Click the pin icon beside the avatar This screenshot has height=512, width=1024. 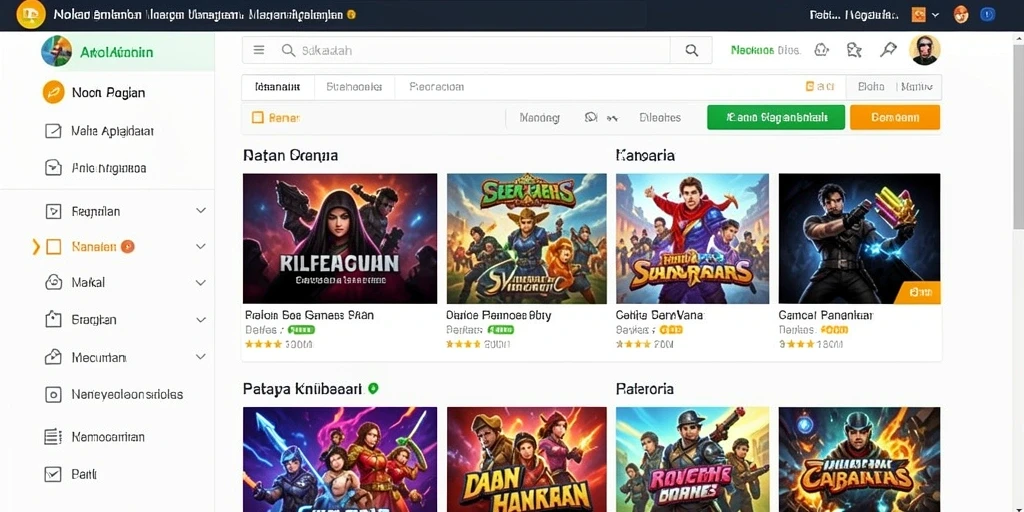tap(888, 50)
